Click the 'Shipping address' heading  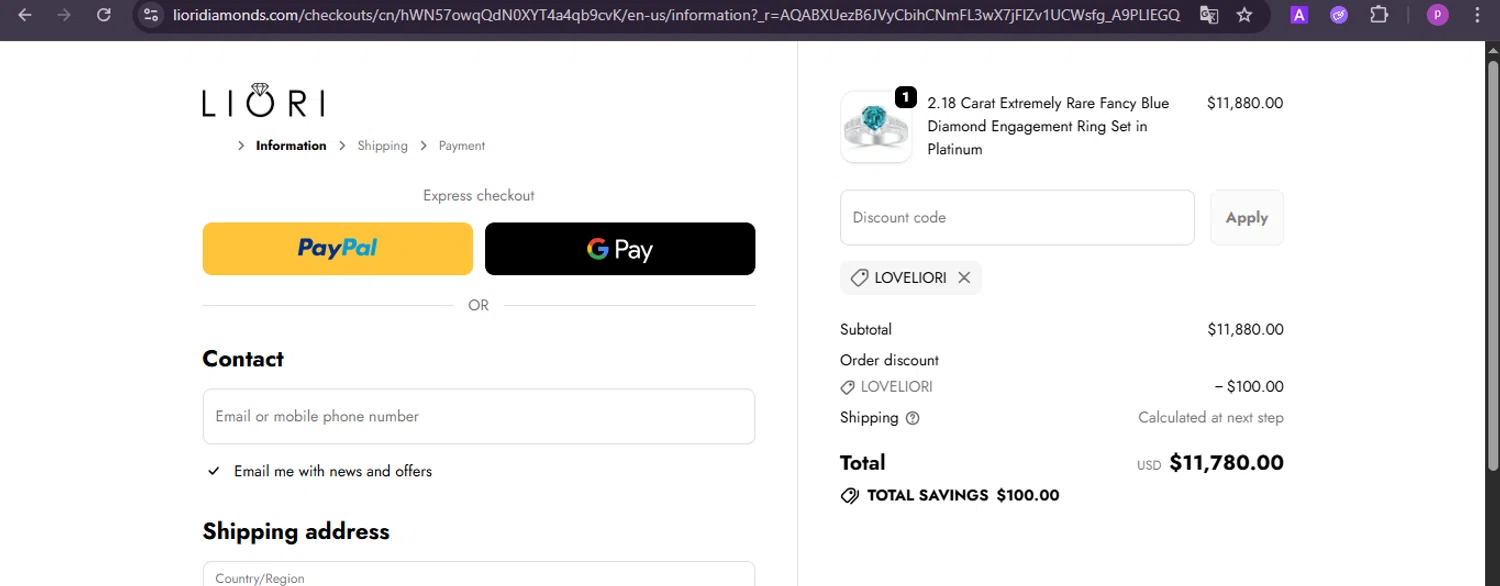click(296, 531)
